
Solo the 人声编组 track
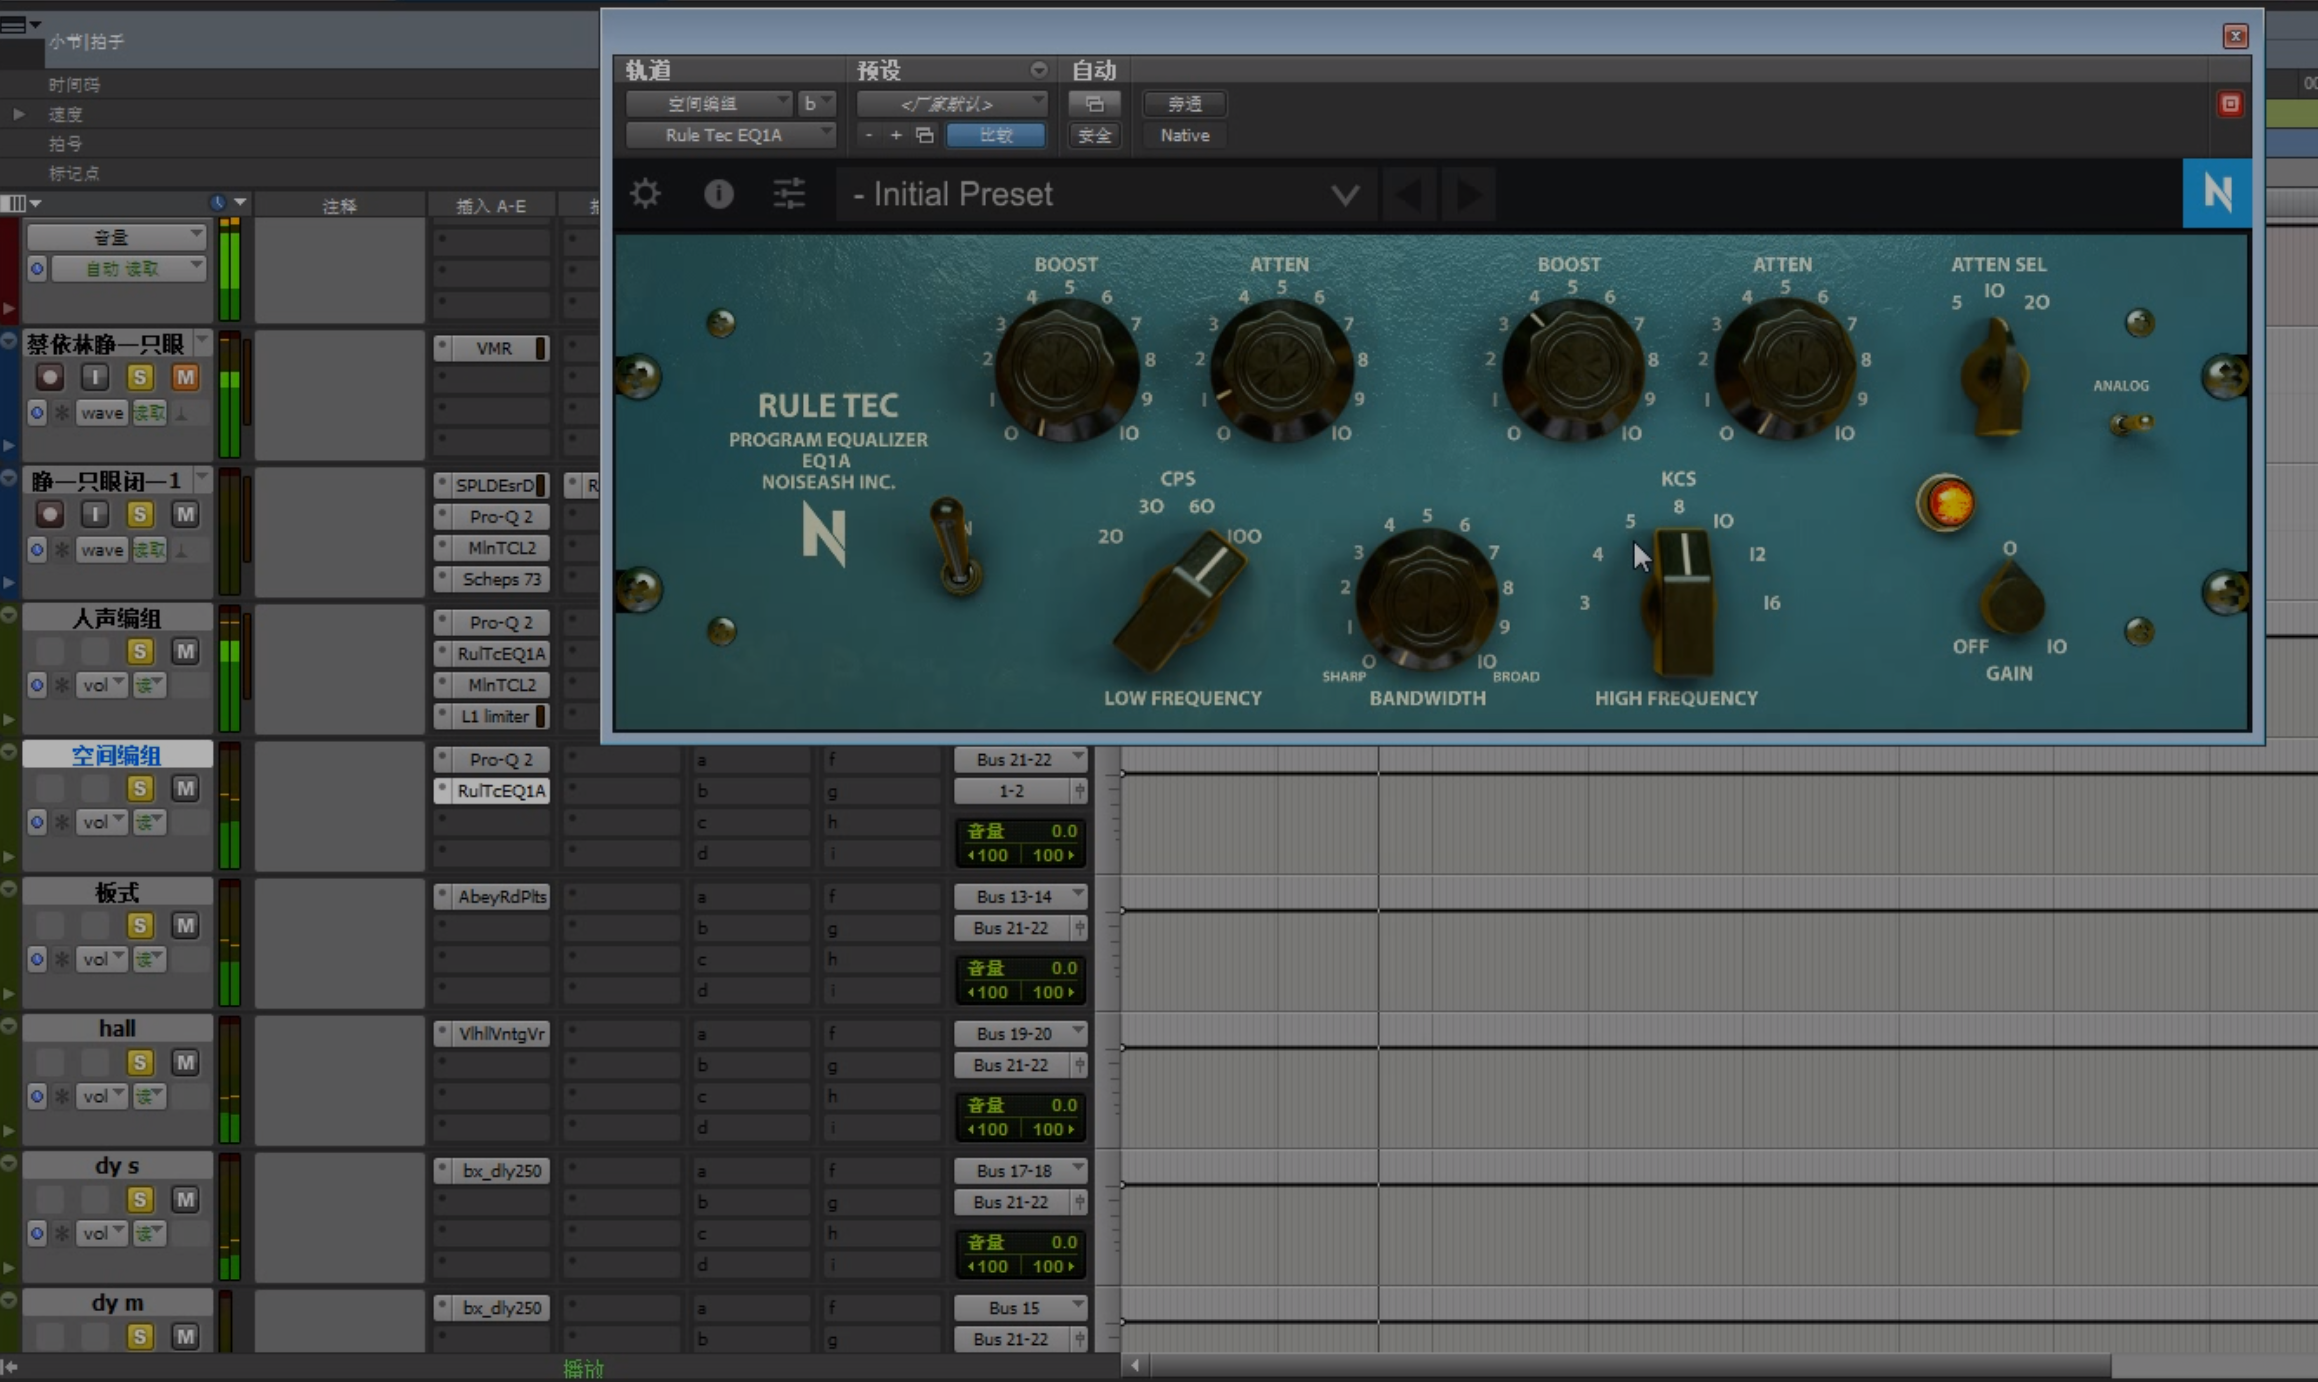(140, 650)
